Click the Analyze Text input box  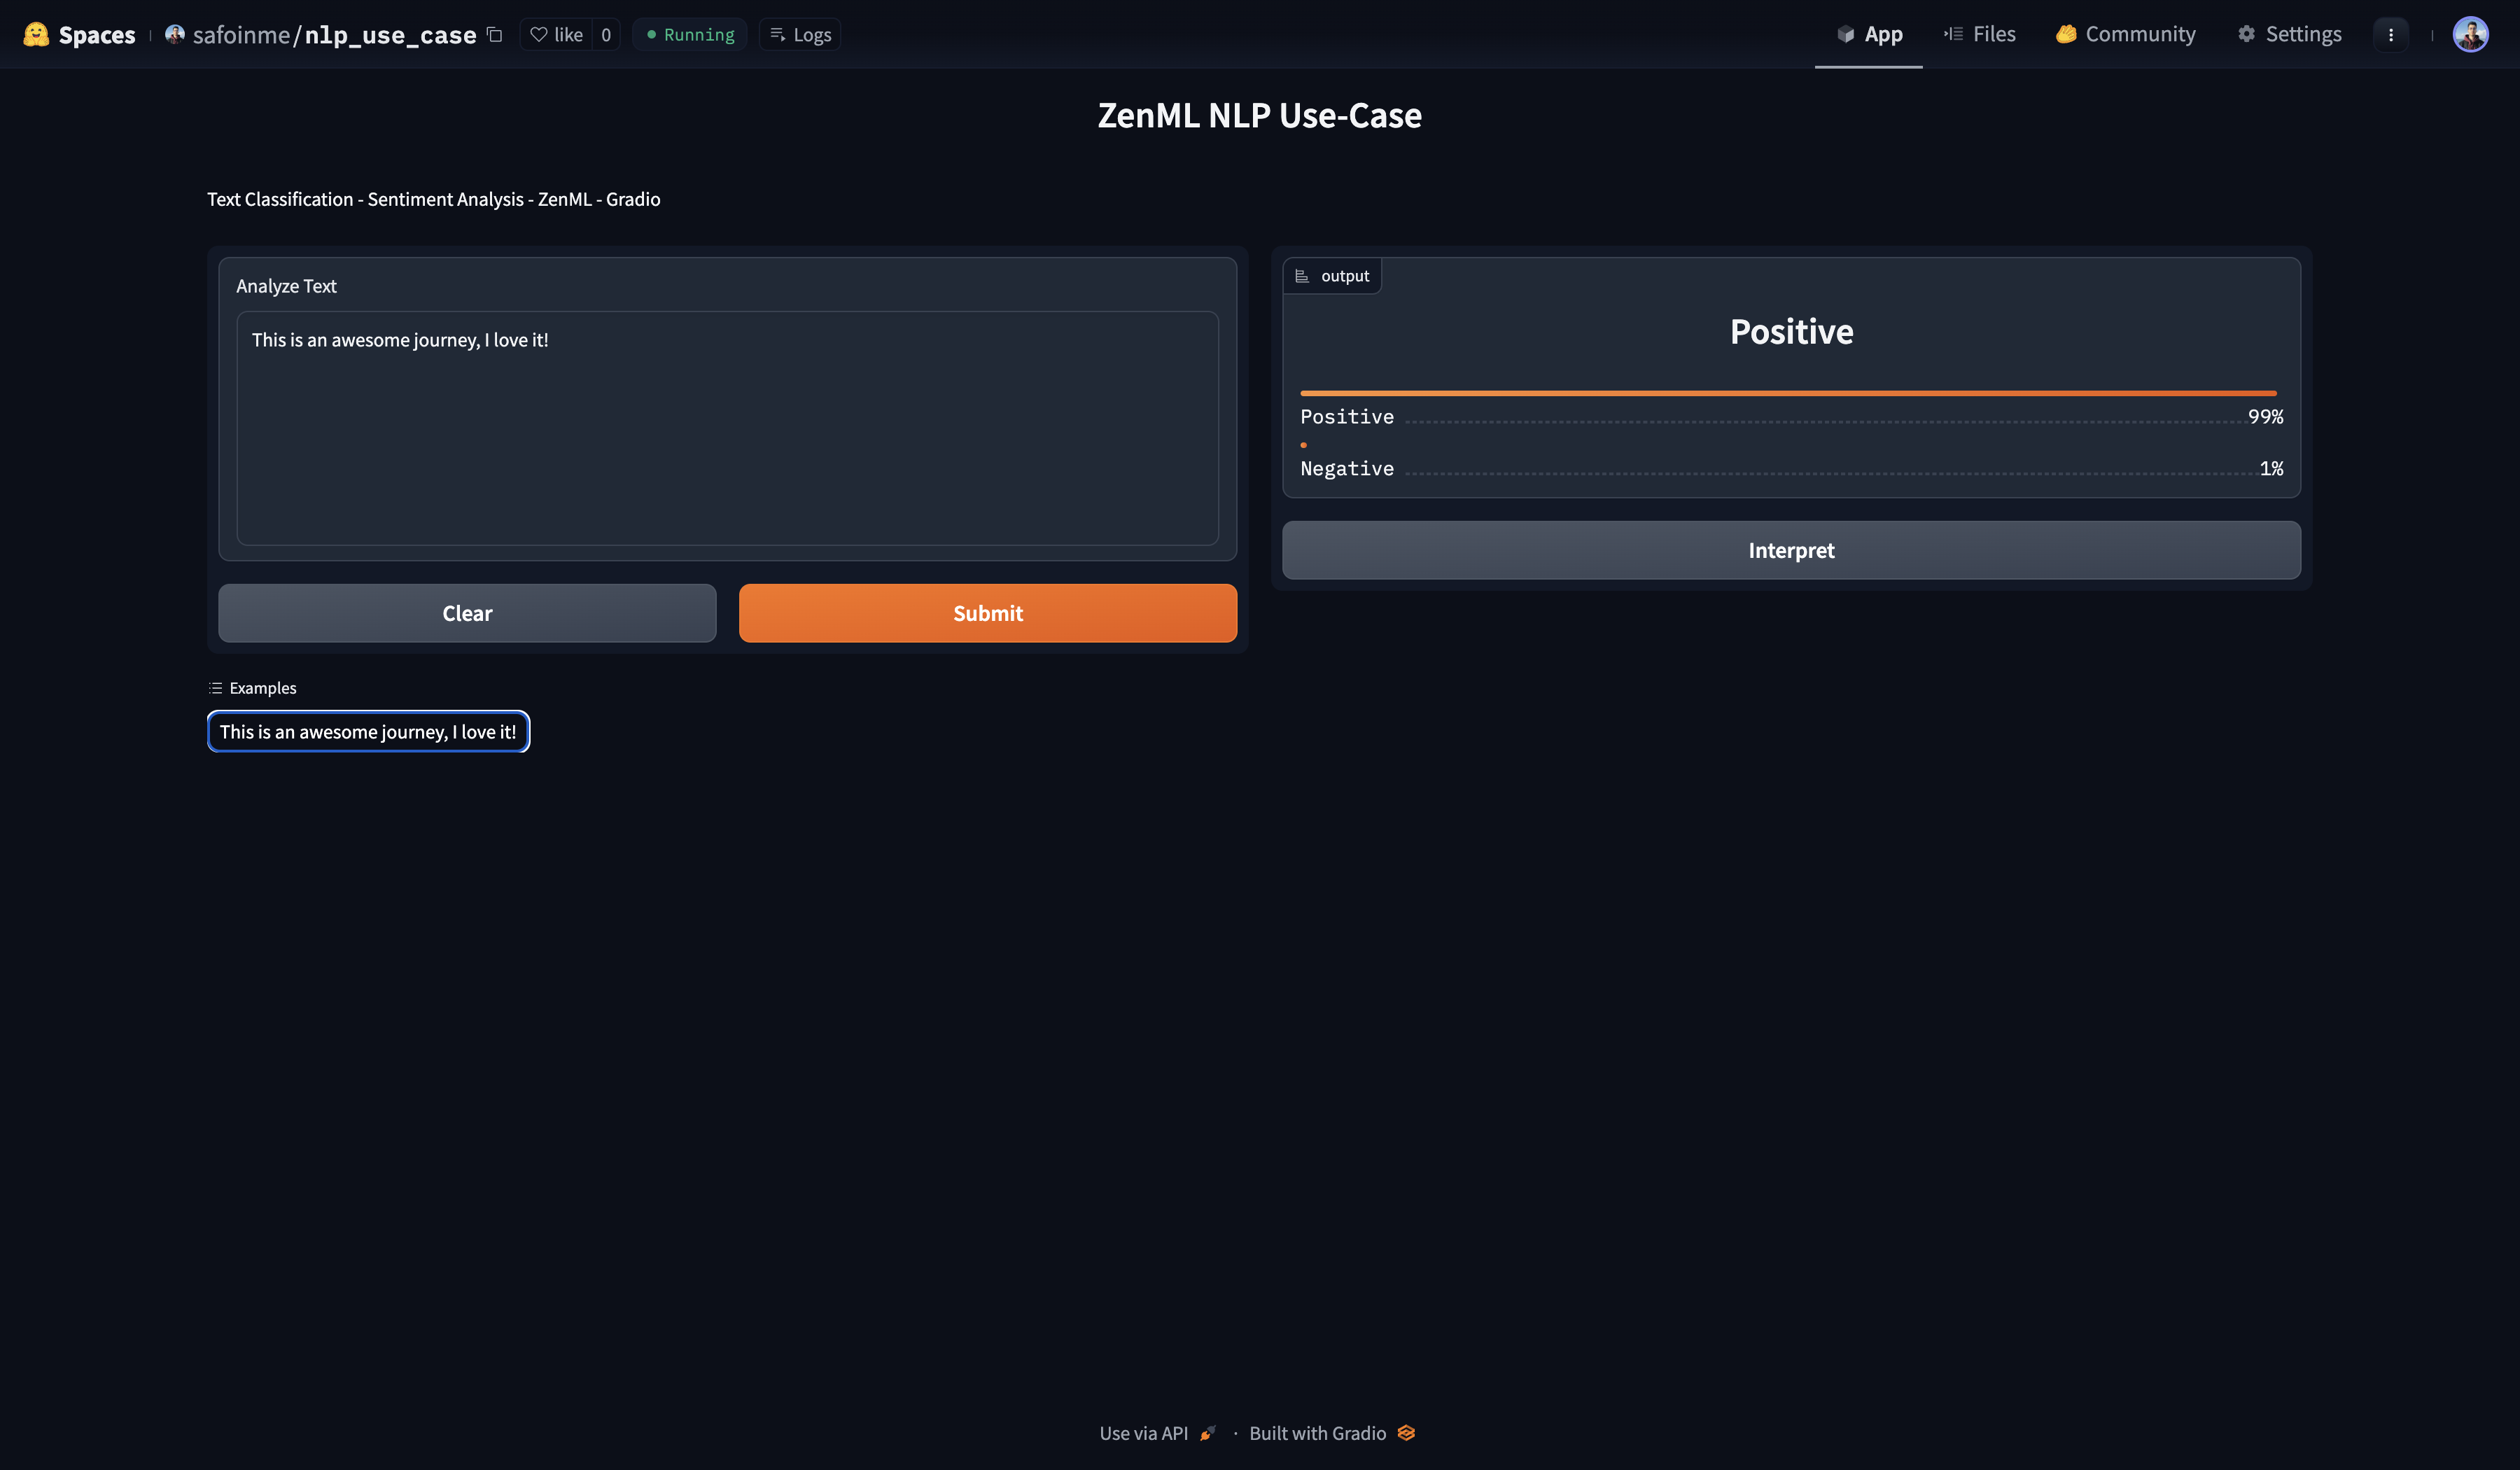coord(727,428)
